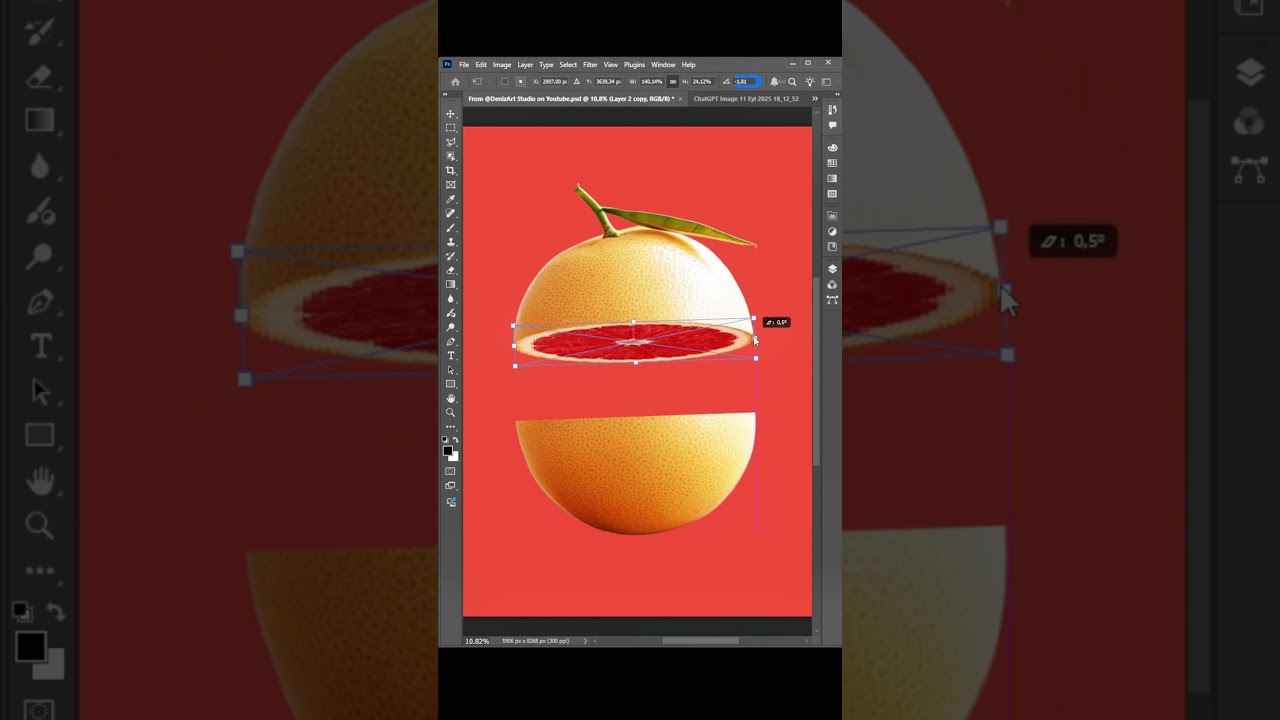The height and width of the screenshot is (720, 1280).
Task: Select the Zoom tool
Action: pos(450,412)
